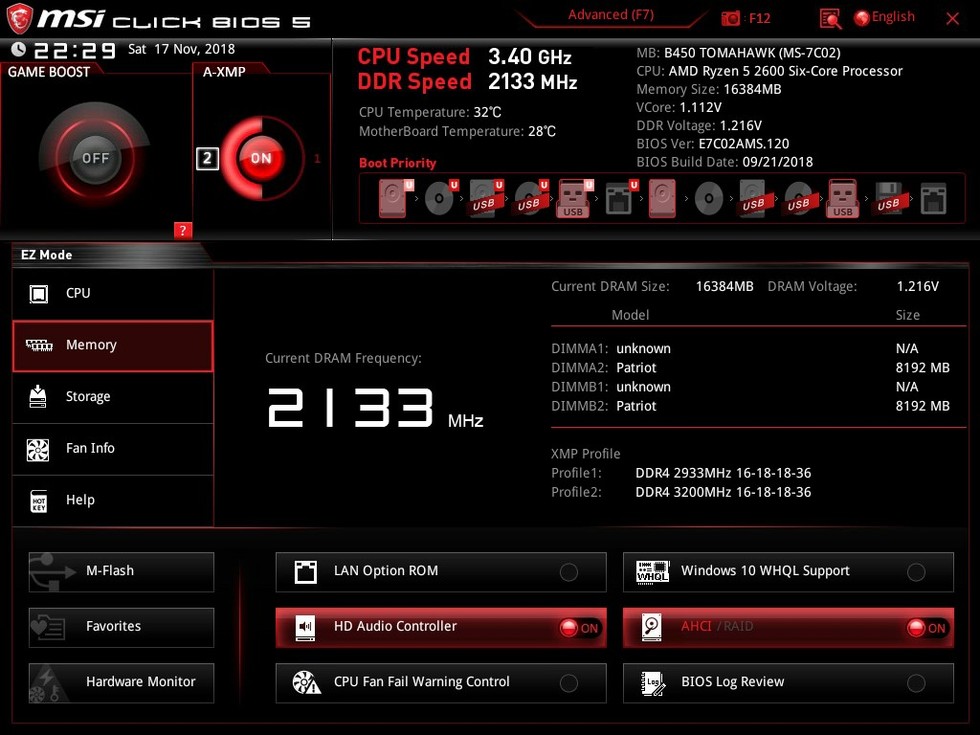Click the MSI dragon shield logo

tap(19, 19)
